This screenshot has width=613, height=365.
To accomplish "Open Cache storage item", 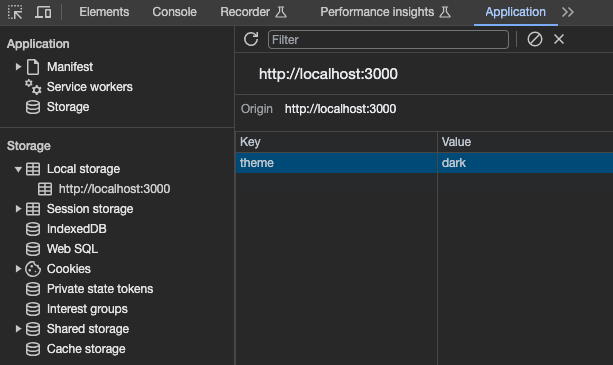I will 86,349.
